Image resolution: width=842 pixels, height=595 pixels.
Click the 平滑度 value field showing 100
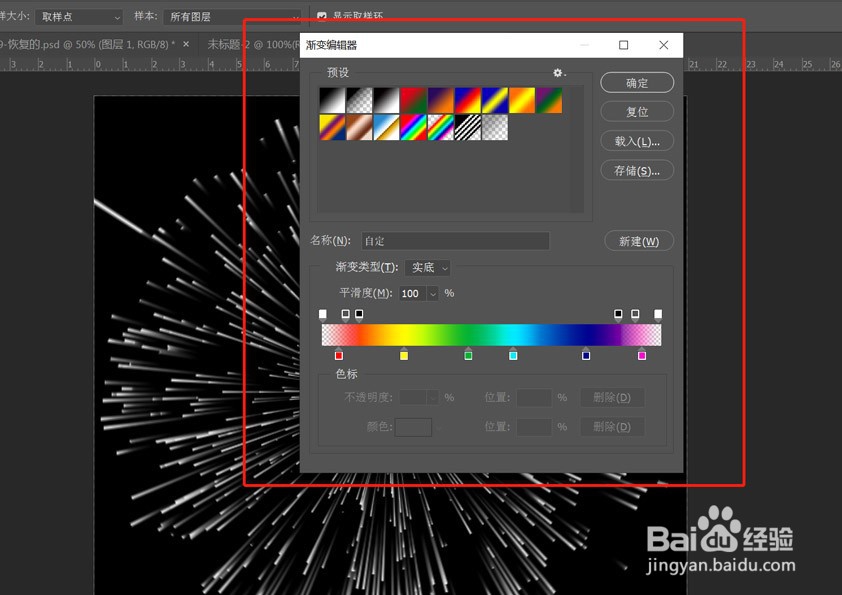(412, 293)
